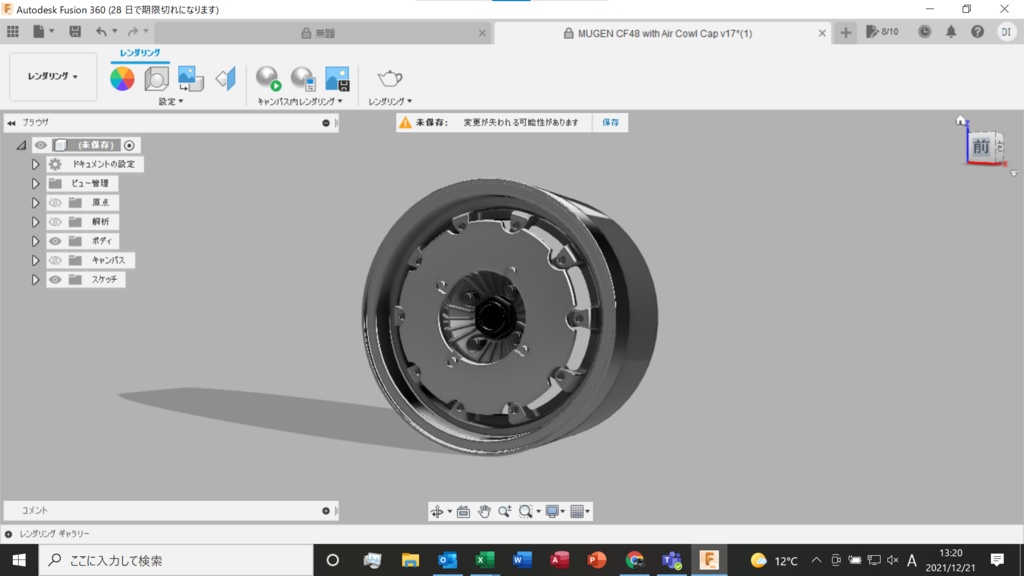1024x576 pixels.
Task: Open the キャンバス内レンダリング dropdown
Action: coord(300,101)
